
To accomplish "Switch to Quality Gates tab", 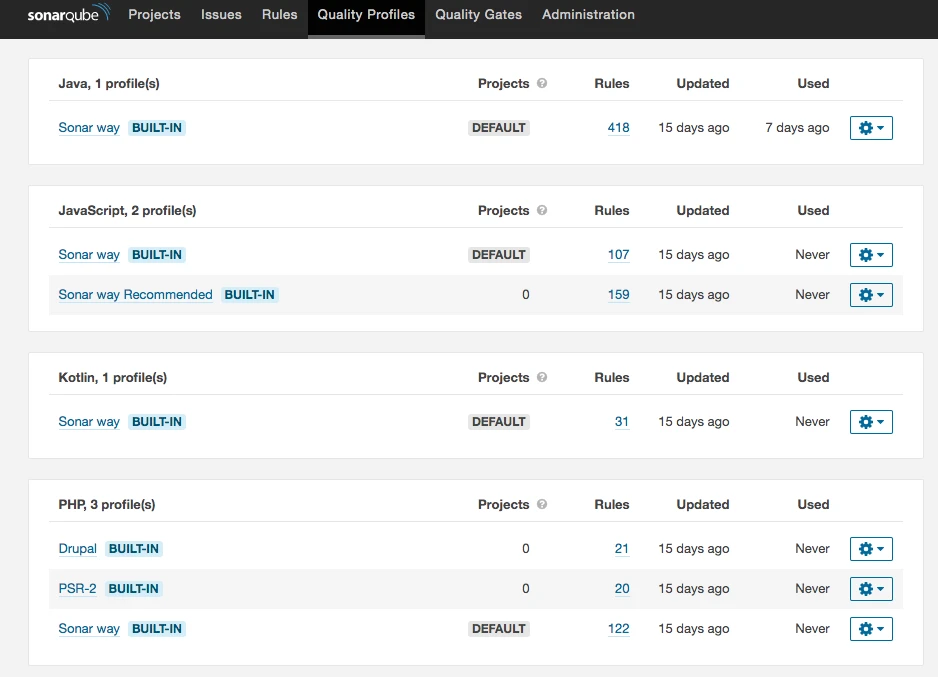I will (478, 14).
